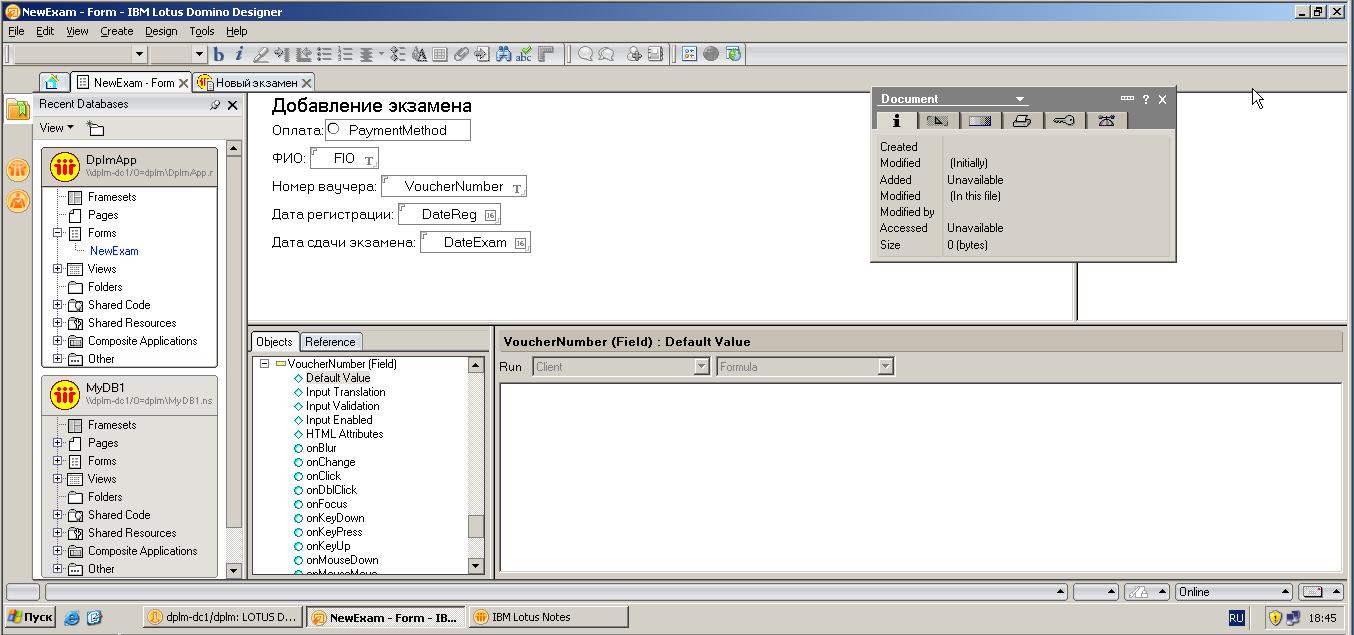Image resolution: width=1354 pixels, height=635 pixels.
Task: Expand Composite Applications under DplmApp
Action: click(58, 341)
